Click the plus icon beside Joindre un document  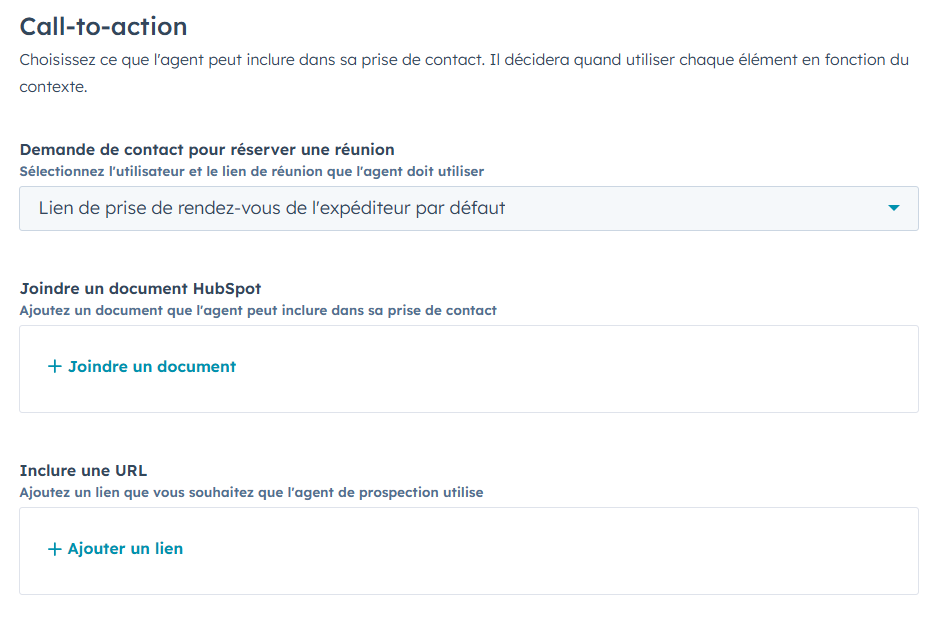[x=54, y=366]
